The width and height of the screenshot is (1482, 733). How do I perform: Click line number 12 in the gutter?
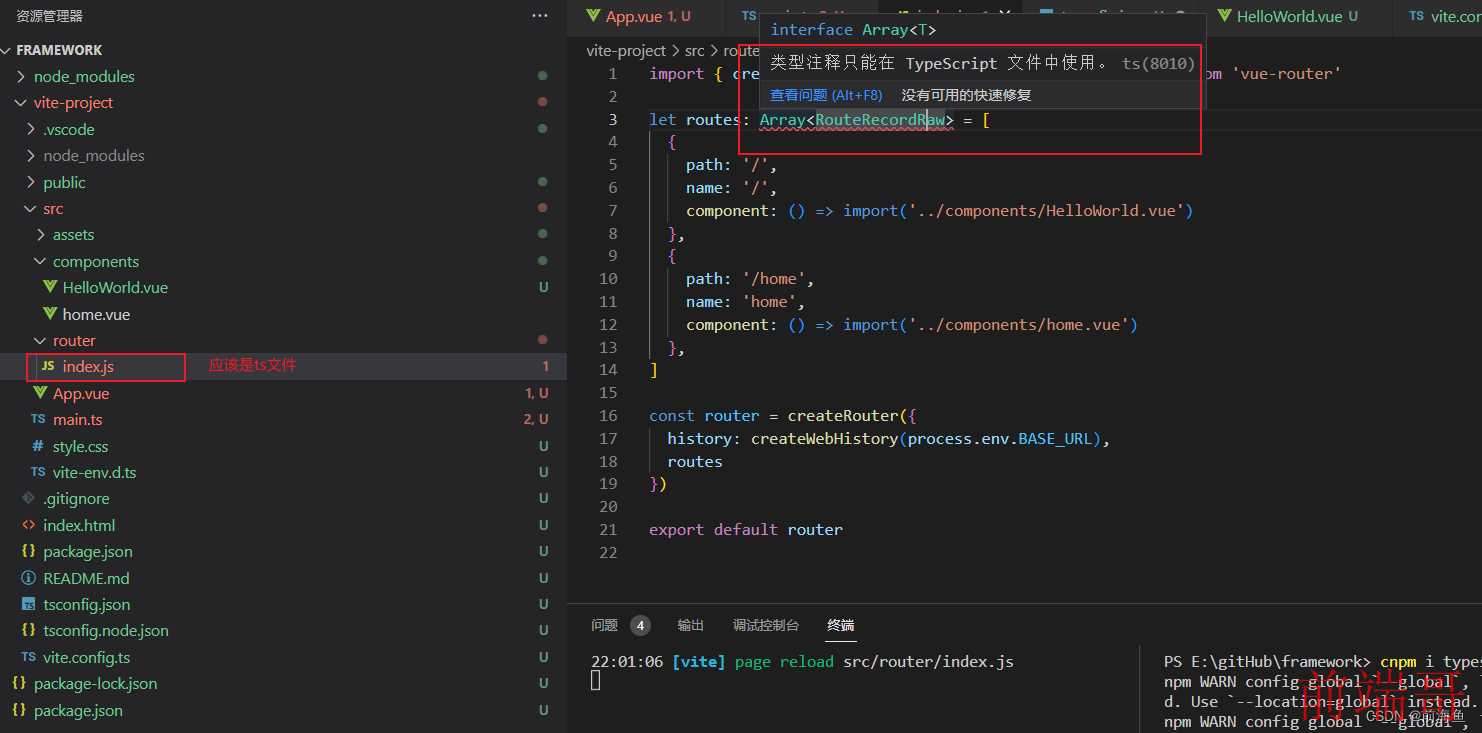(x=608, y=325)
